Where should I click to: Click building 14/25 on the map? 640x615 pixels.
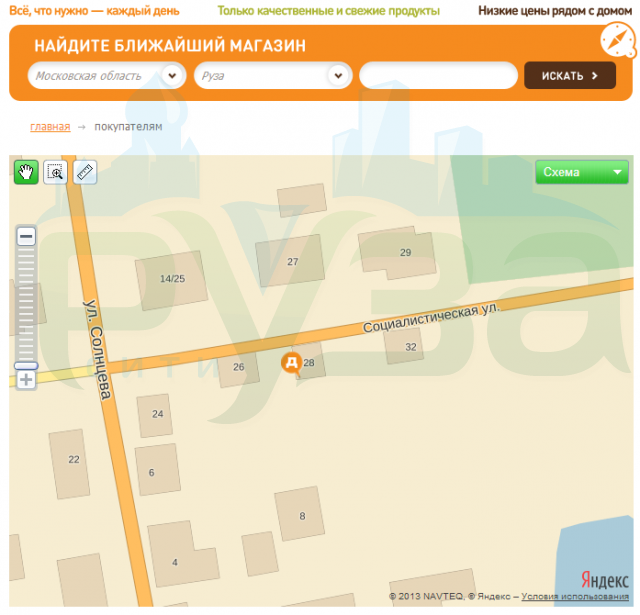[172, 279]
